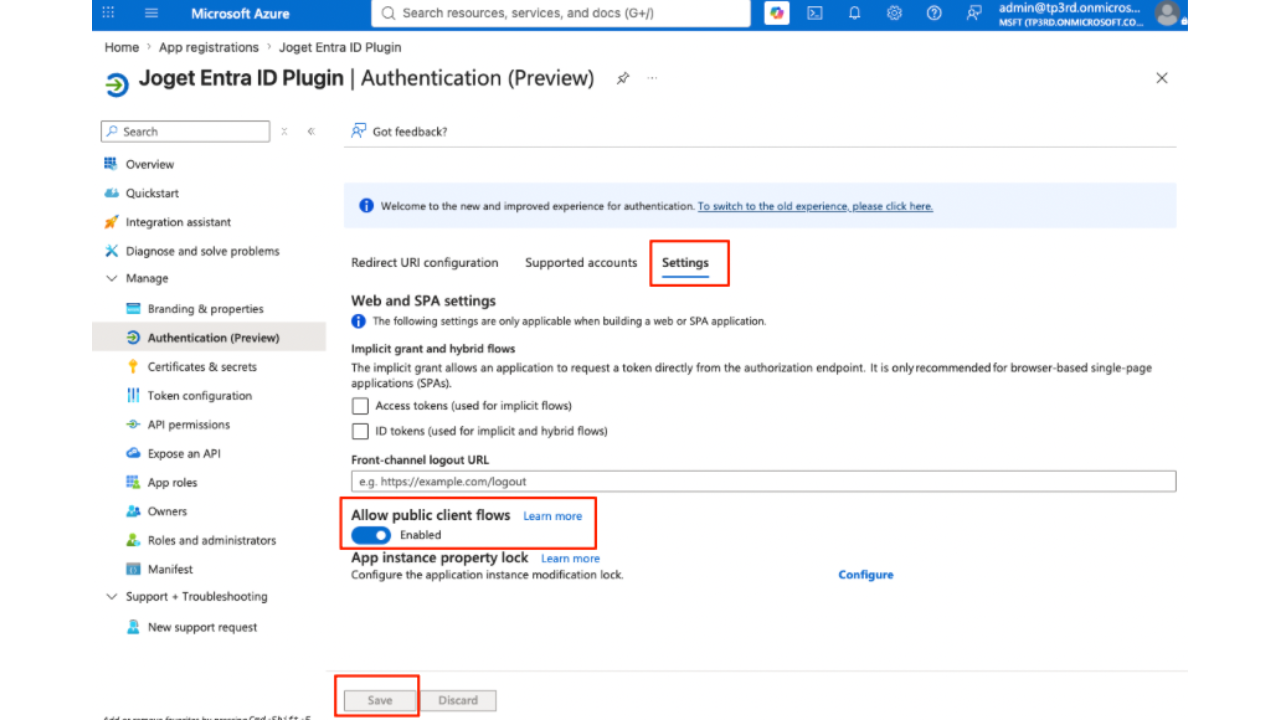Open the Cloud Shell icon
1280x720 pixels.
click(815, 13)
